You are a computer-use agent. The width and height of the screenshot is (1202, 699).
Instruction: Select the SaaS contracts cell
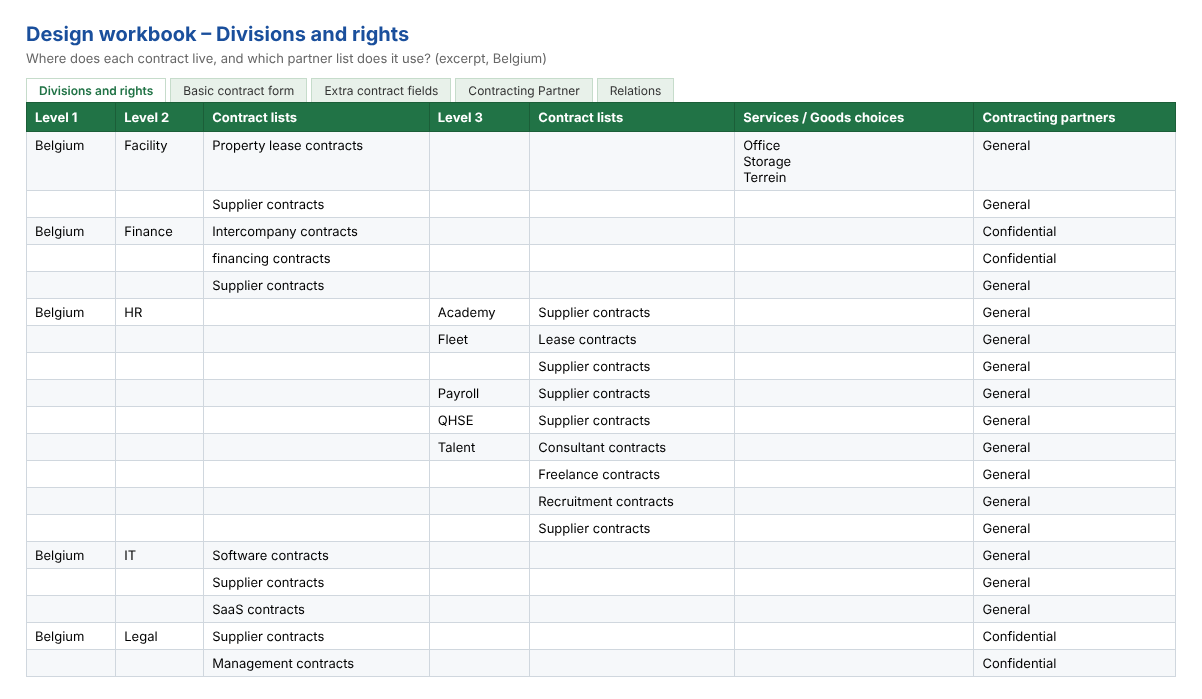click(x=317, y=609)
